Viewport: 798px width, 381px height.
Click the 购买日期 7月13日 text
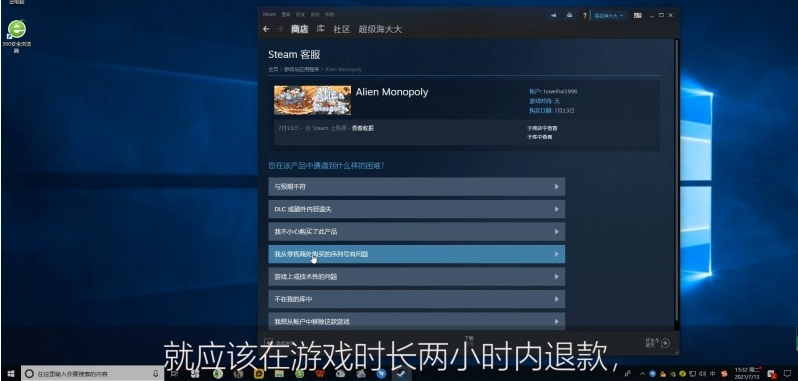pyautogui.click(x=552, y=110)
